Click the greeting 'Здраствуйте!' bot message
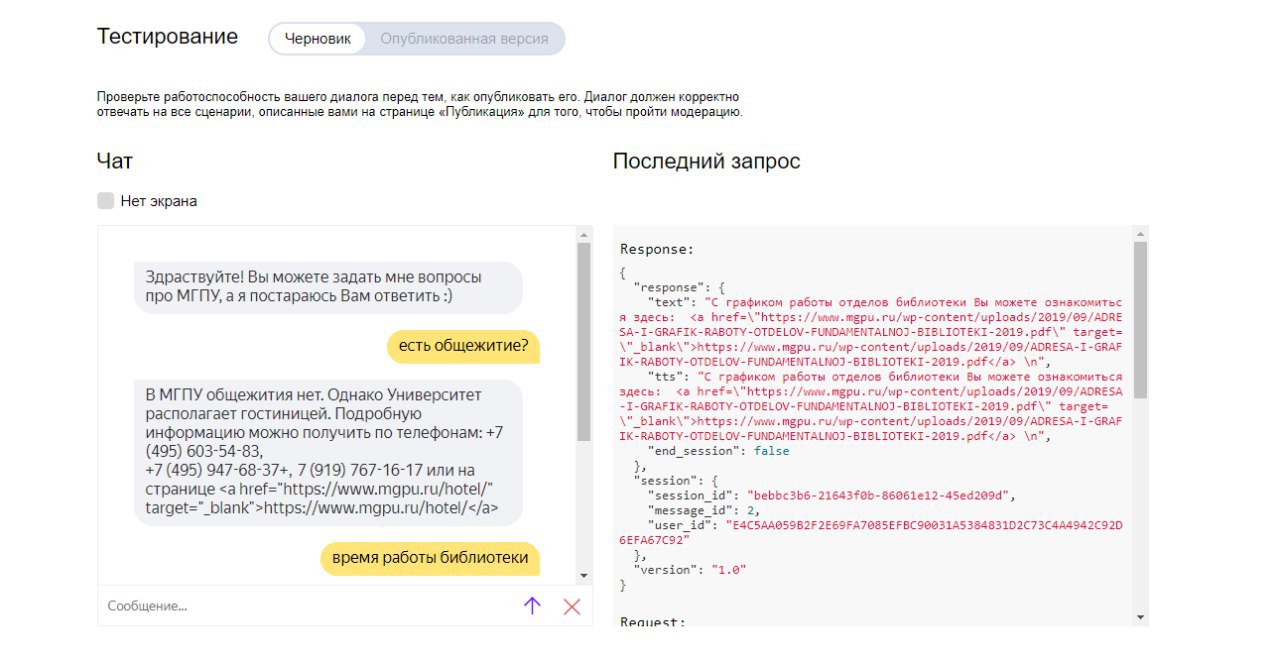Image resolution: width=1280 pixels, height=660 pixels. 328,287
